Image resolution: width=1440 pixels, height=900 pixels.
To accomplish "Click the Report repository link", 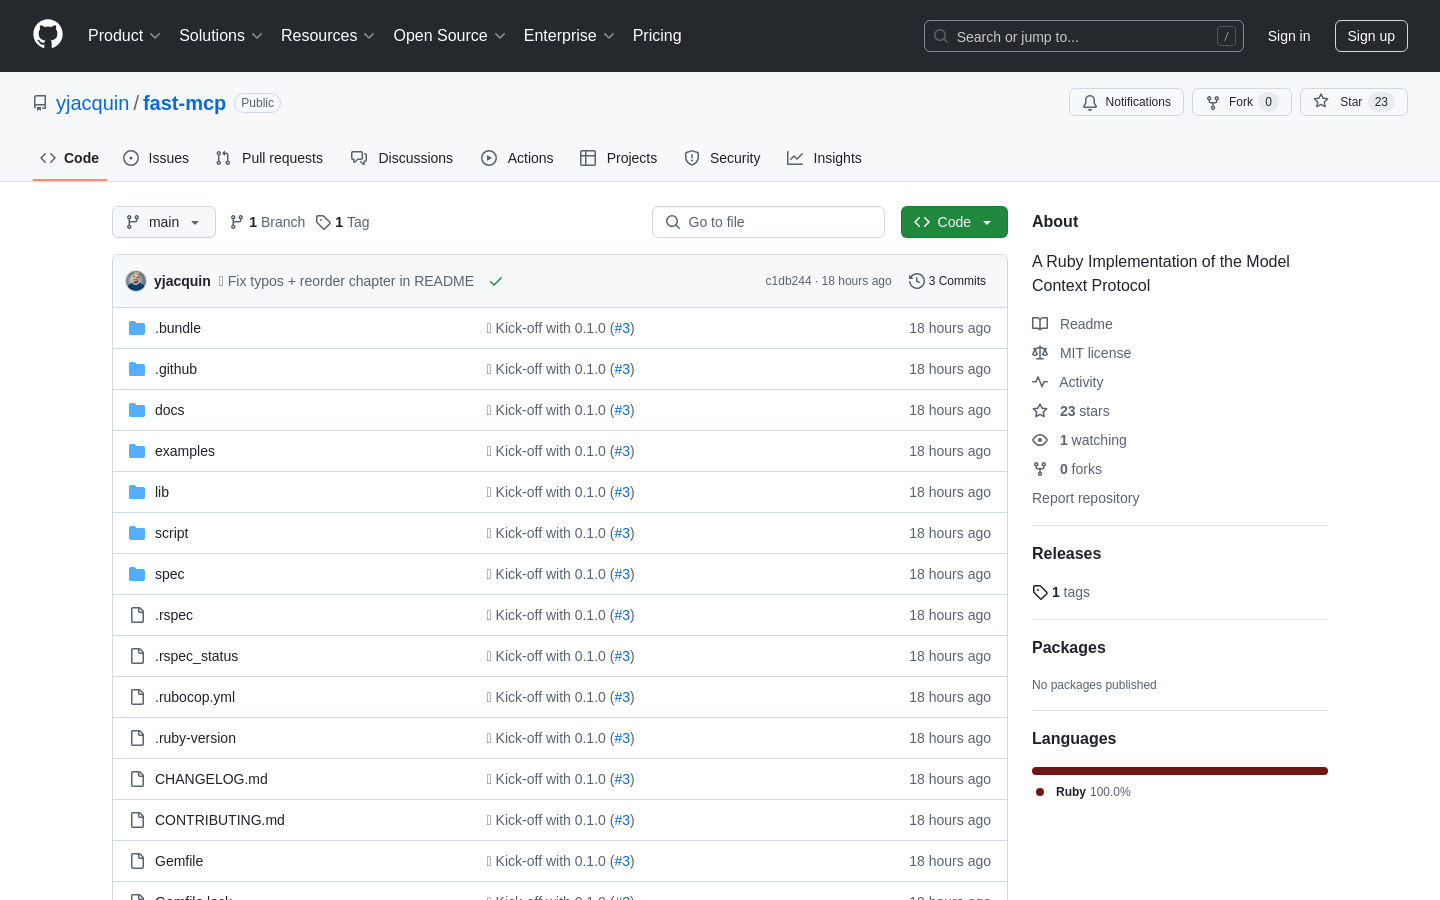I will point(1085,498).
